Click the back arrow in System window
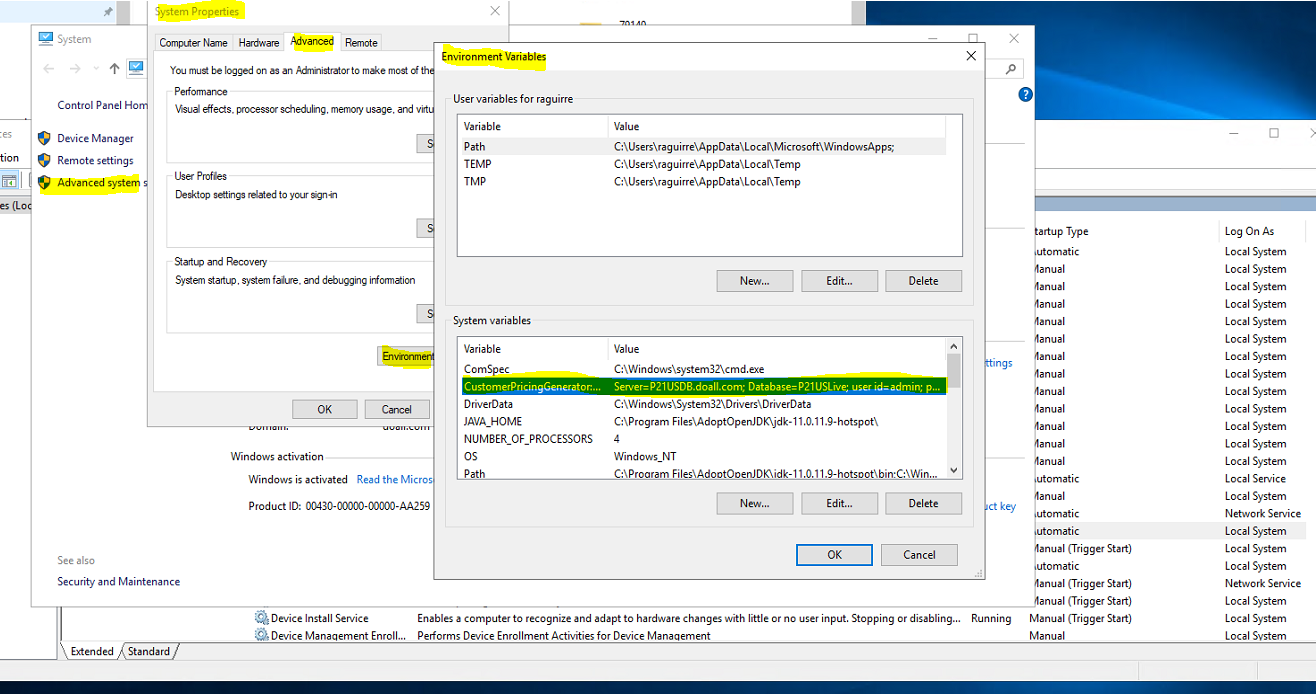 pyautogui.click(x=49, y=69)
